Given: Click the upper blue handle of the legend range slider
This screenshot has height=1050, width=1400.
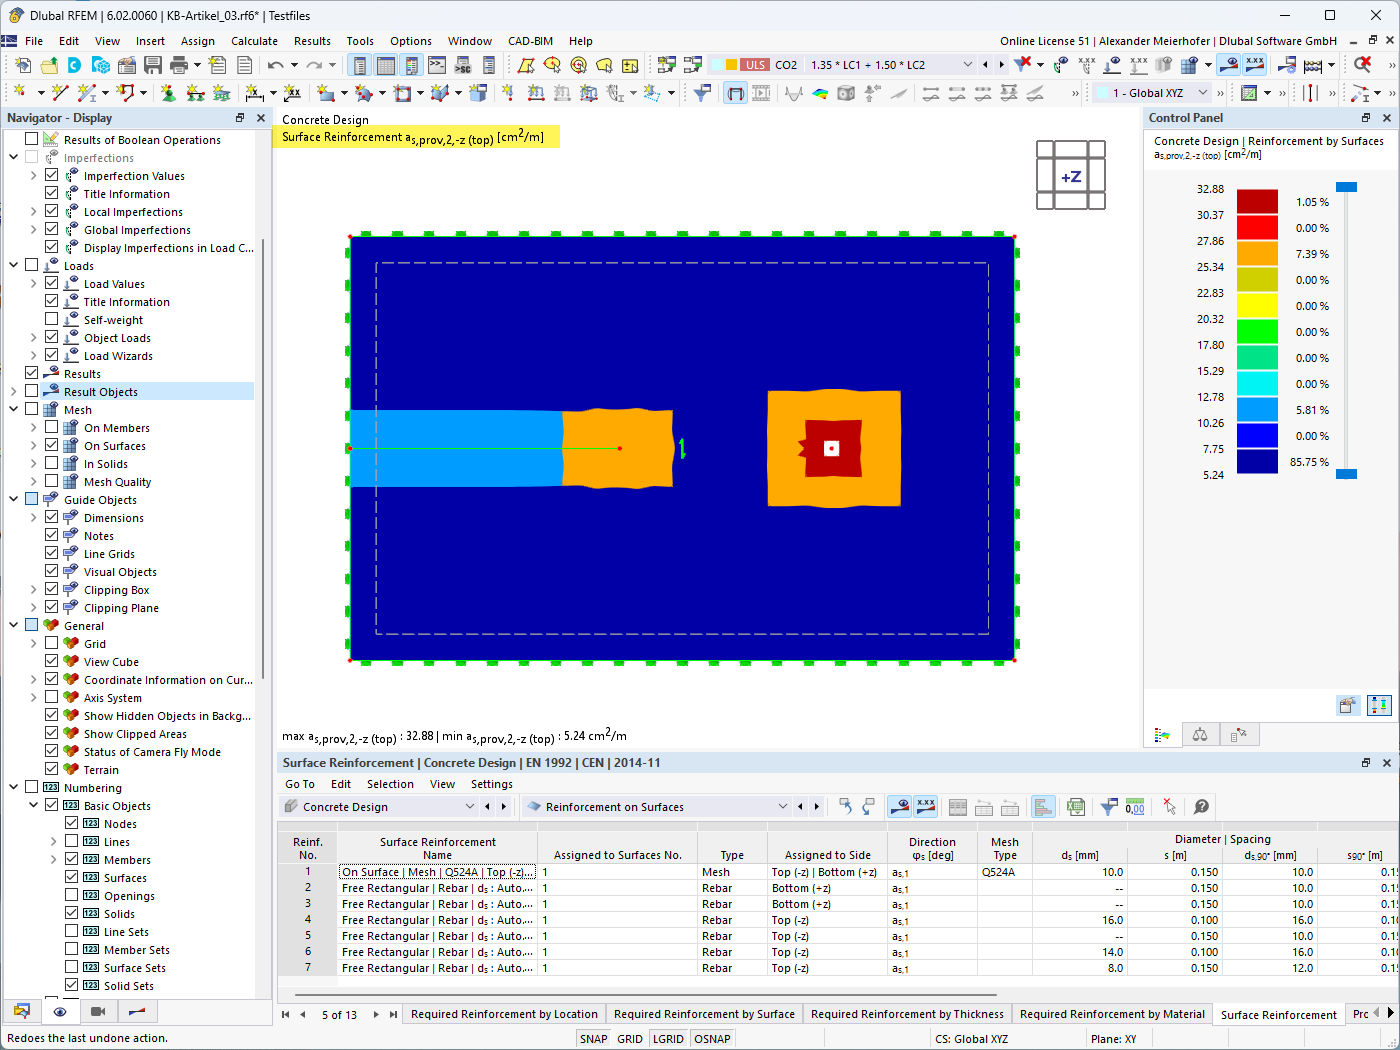Looking at the screenshot, I should [x=1347, y=187].
